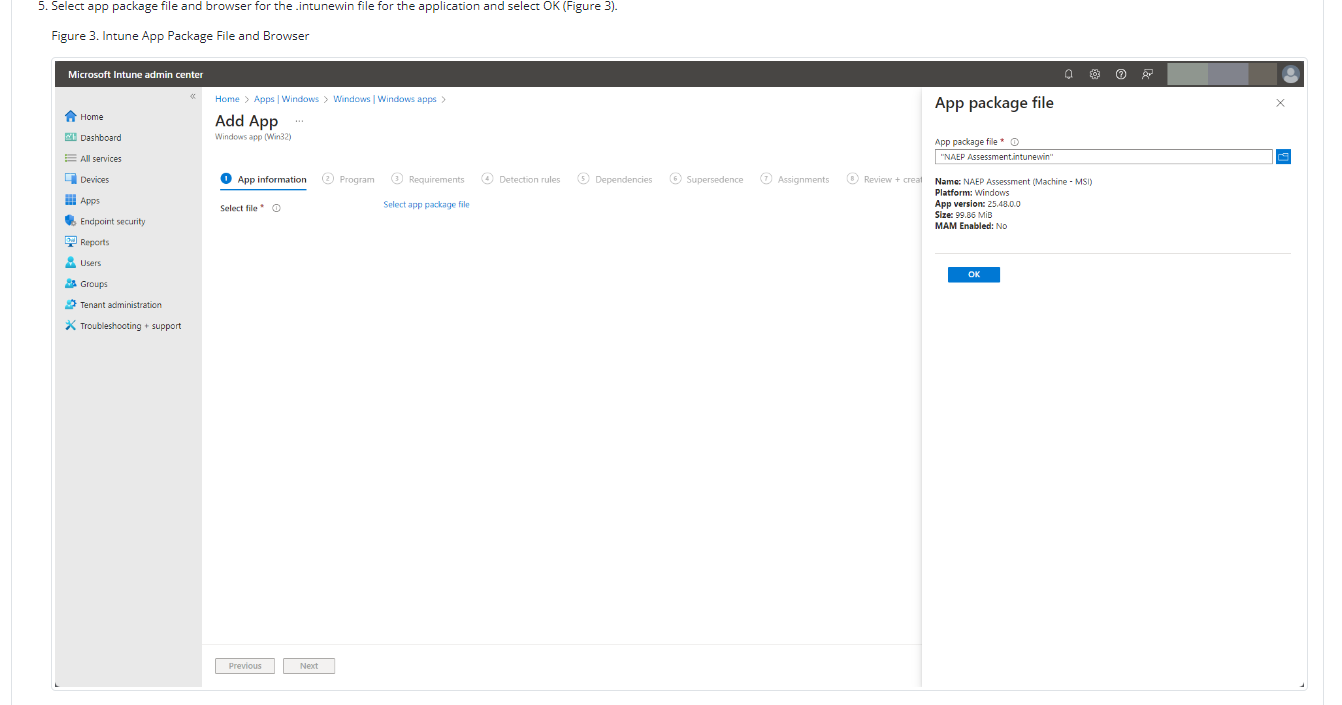Image resolution: width=1342 pixels, height=705 pixels.
Task: Click the Troubleshooting + support wrench icon
Action: click(71, 326)
